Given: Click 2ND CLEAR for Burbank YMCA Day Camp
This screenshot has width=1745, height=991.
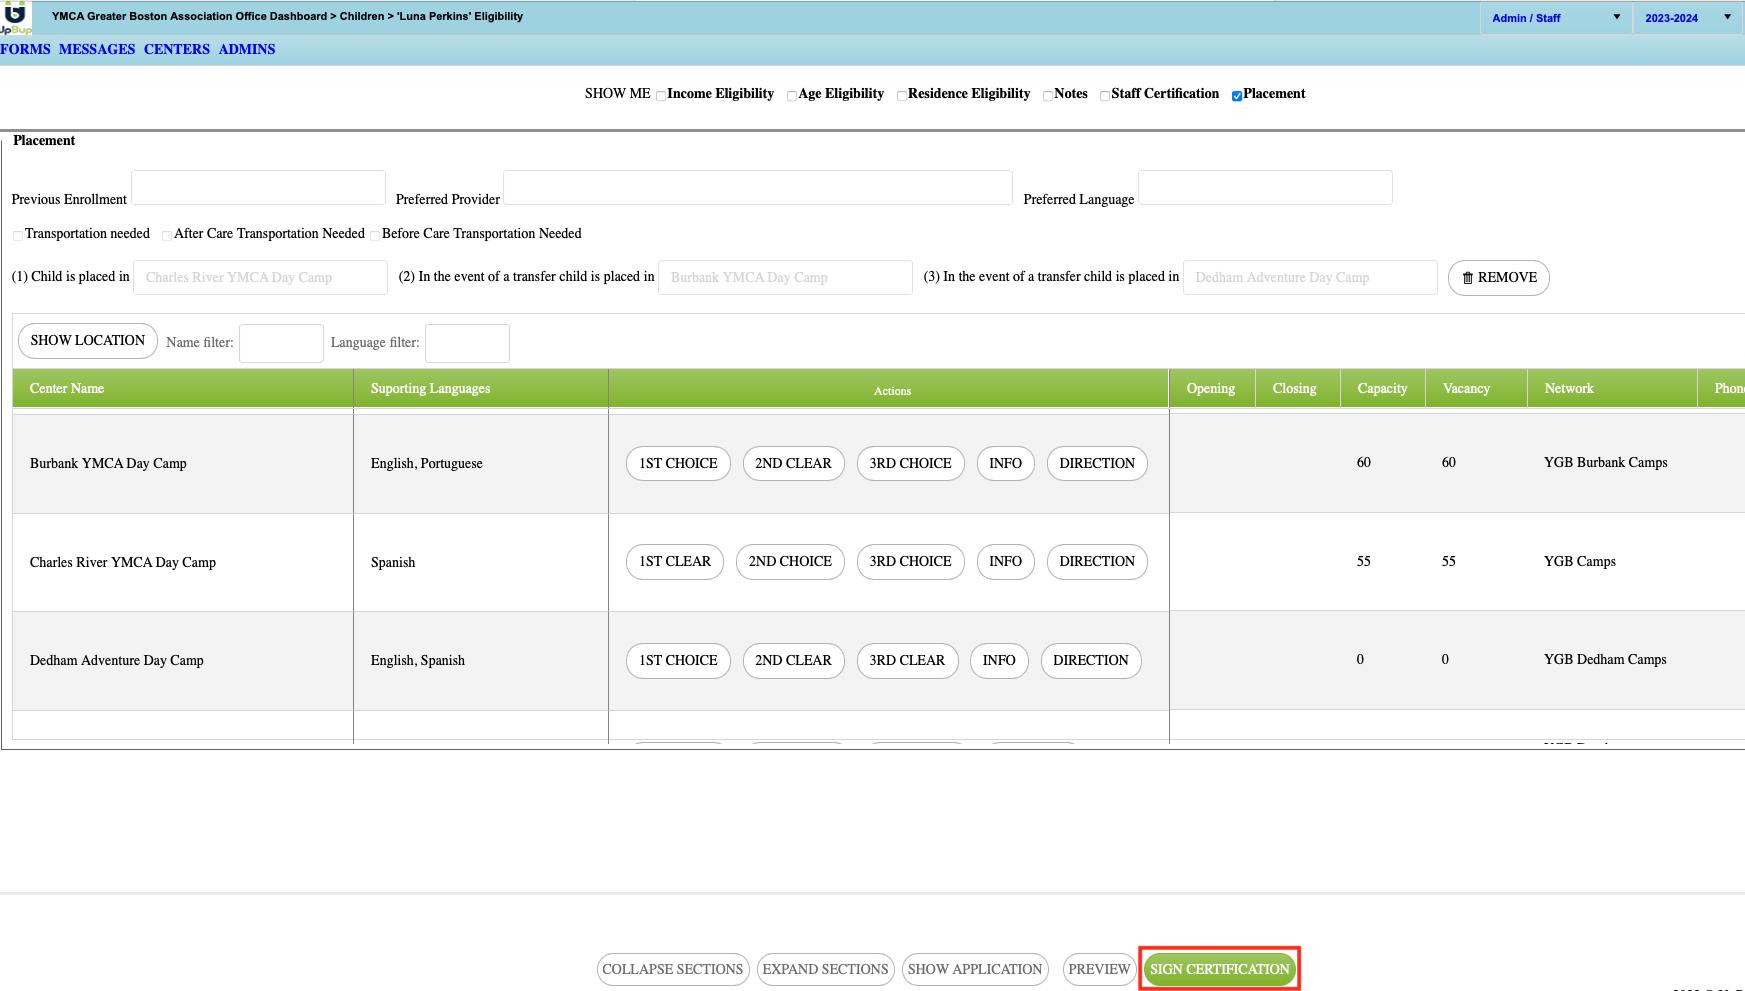Looking at the screenshot, I should click(793, 463).
